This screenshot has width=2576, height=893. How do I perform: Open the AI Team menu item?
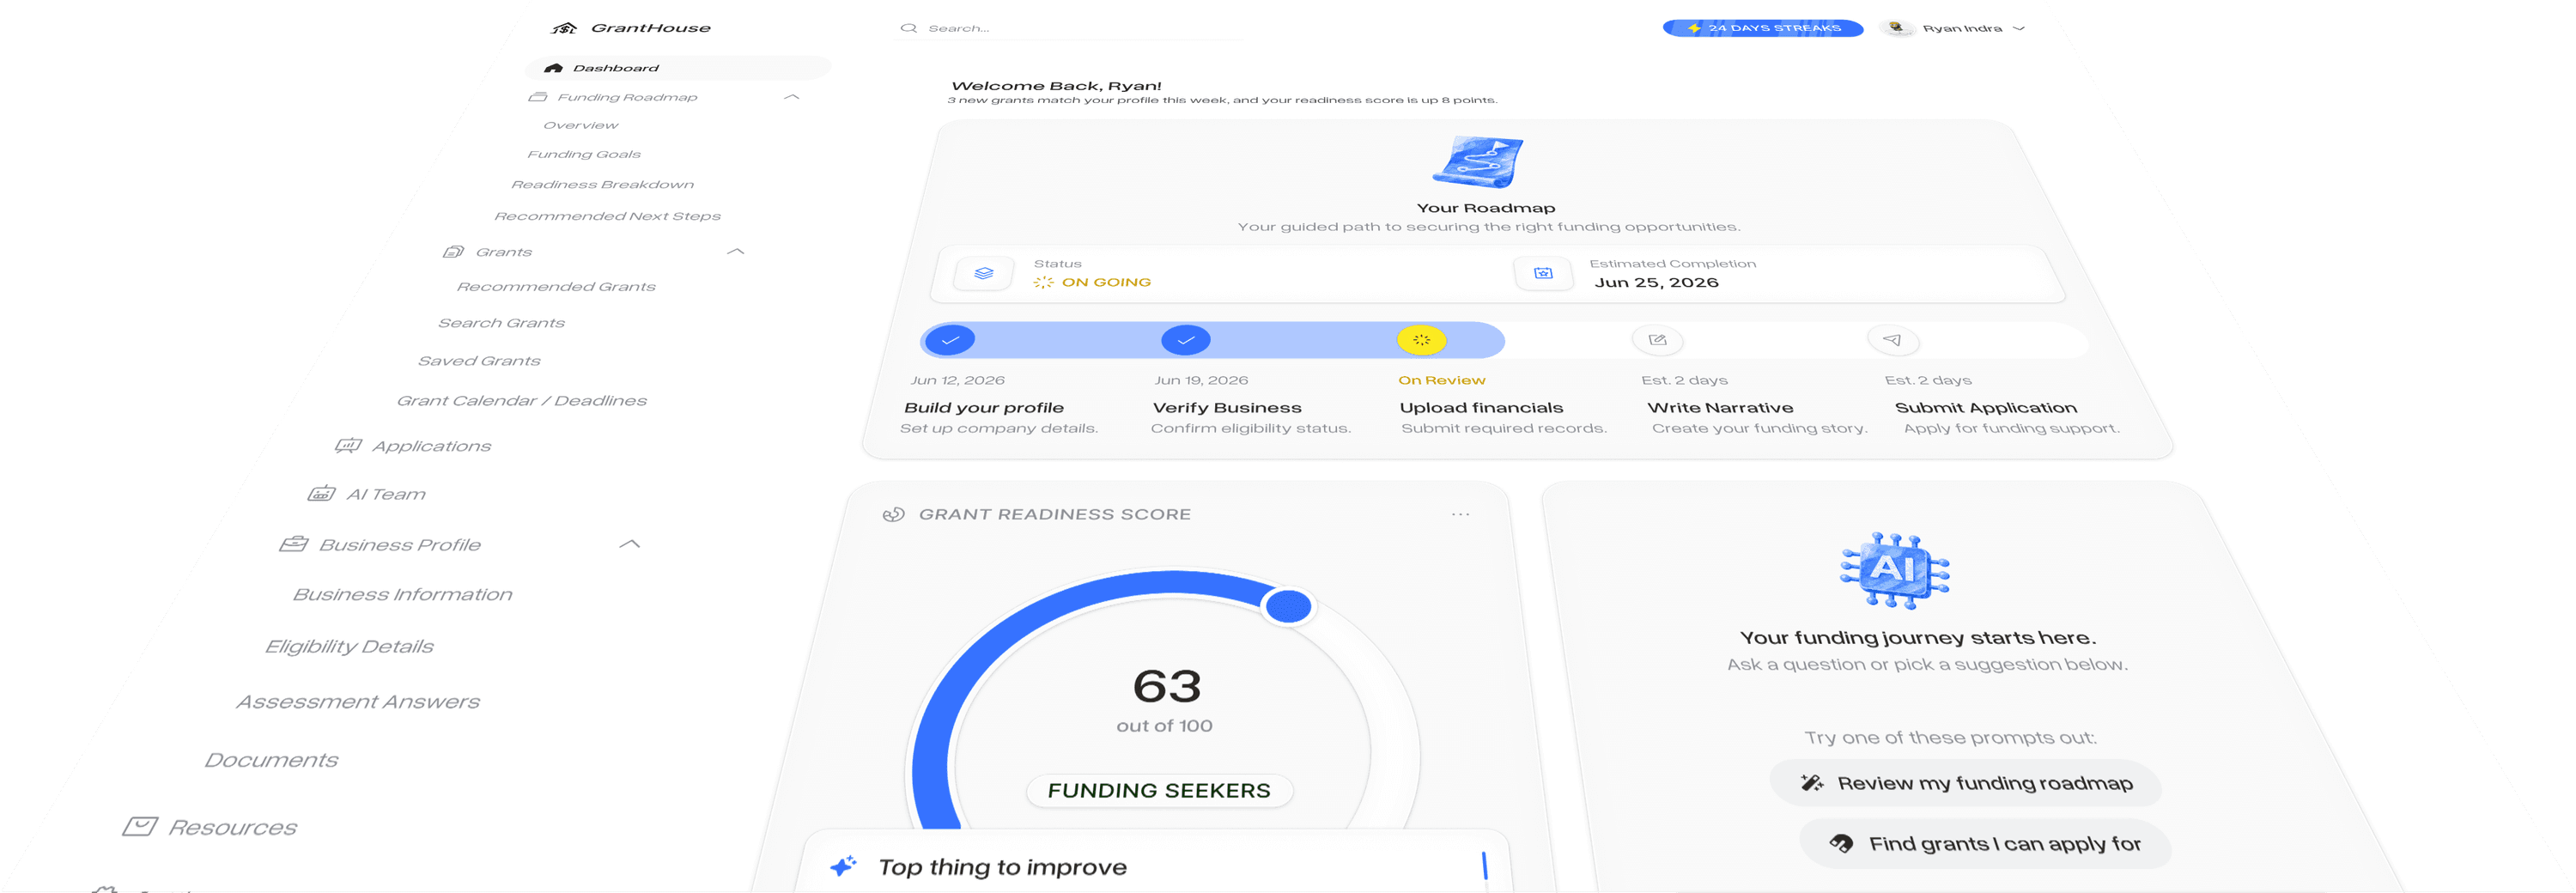[x=385, y=494]
